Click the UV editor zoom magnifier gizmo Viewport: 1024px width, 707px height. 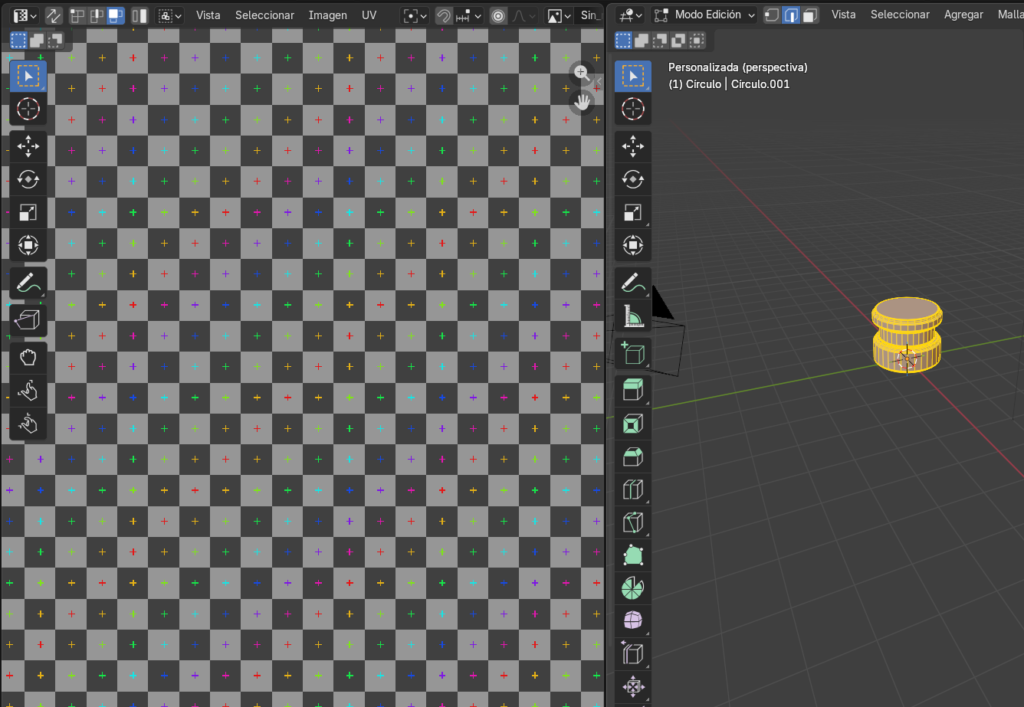[581, 73]
